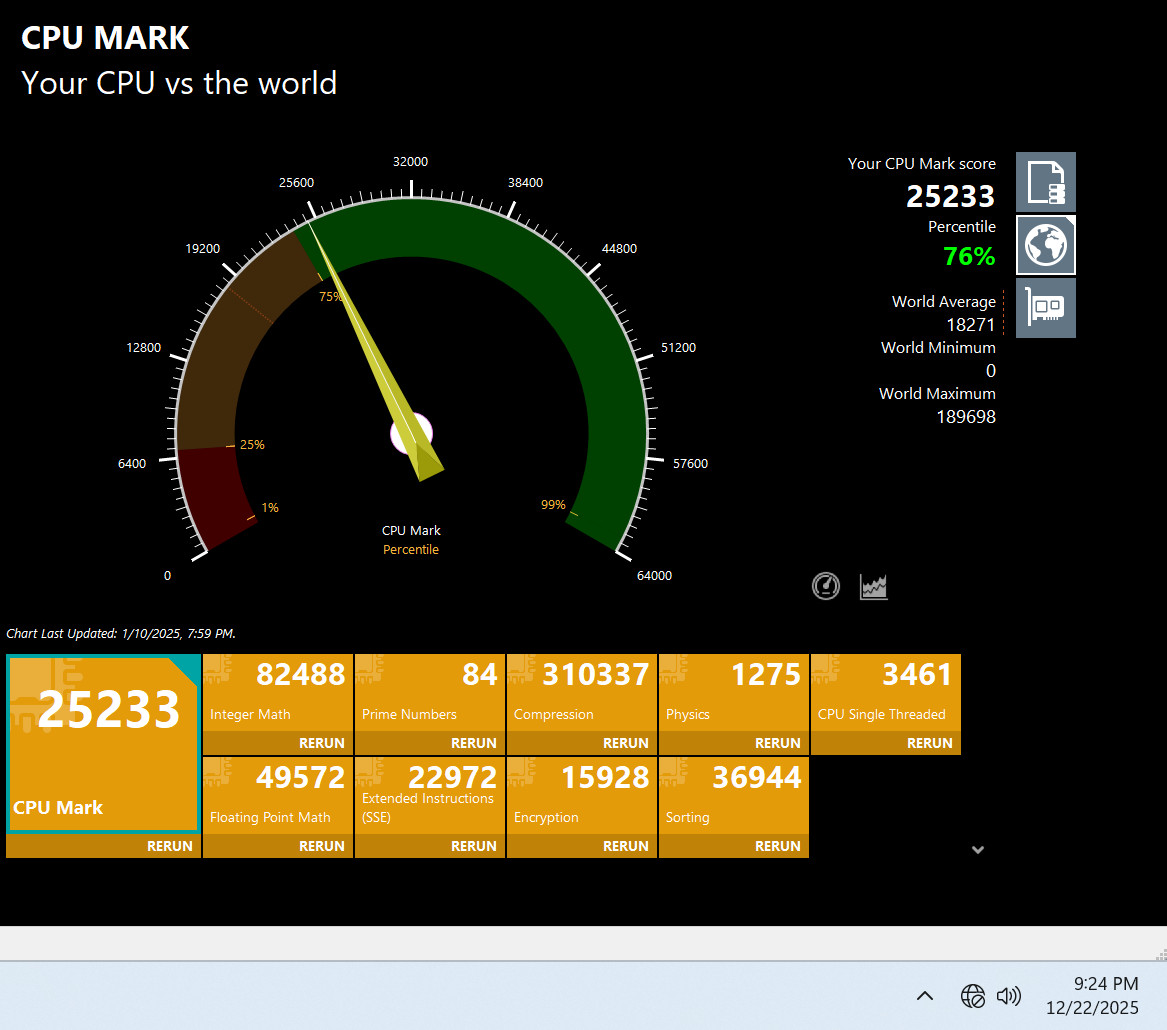Open the taskbar clock and date
1167x1030 pixels.
(x=1092, y=996)
